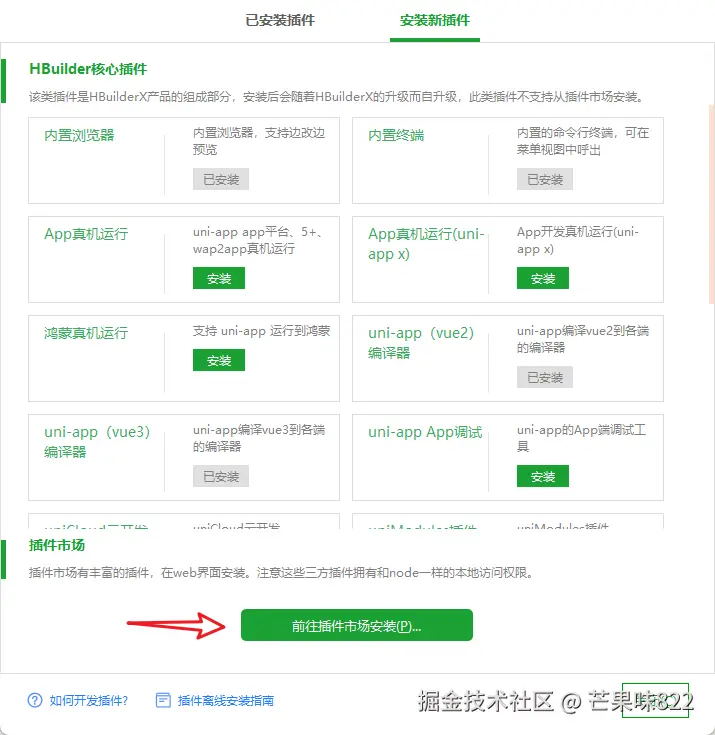The height and width of the screenshot is (735, 715).
Task: Install the App真机运行 plugin
Action: click(218, 278)
